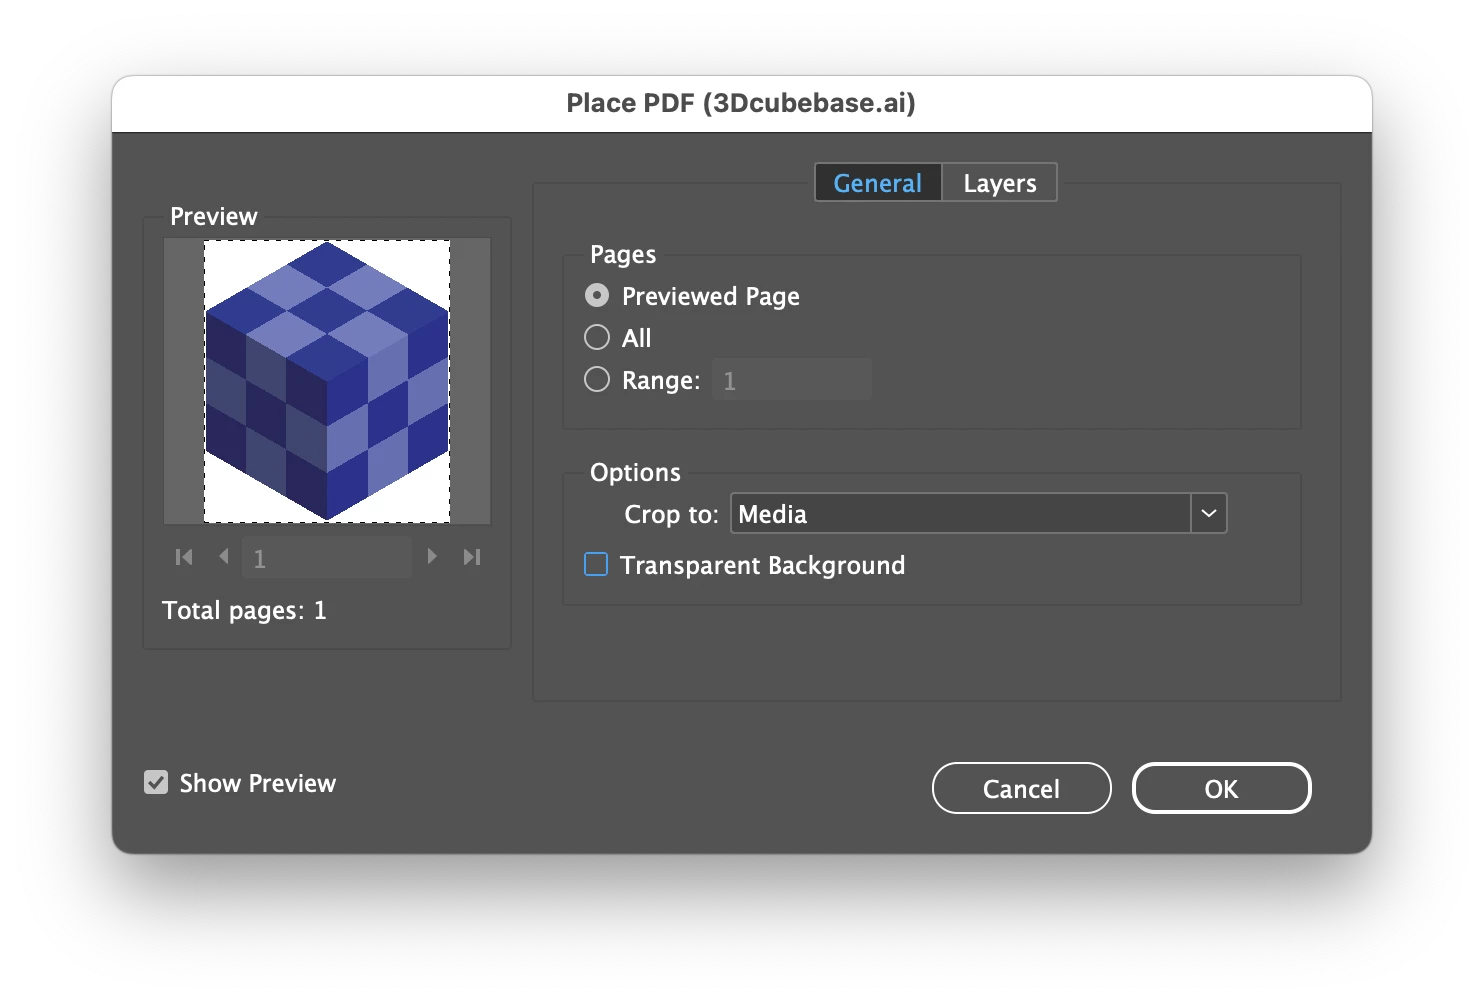Choose the All pages radio option

(x=597, y=338)
